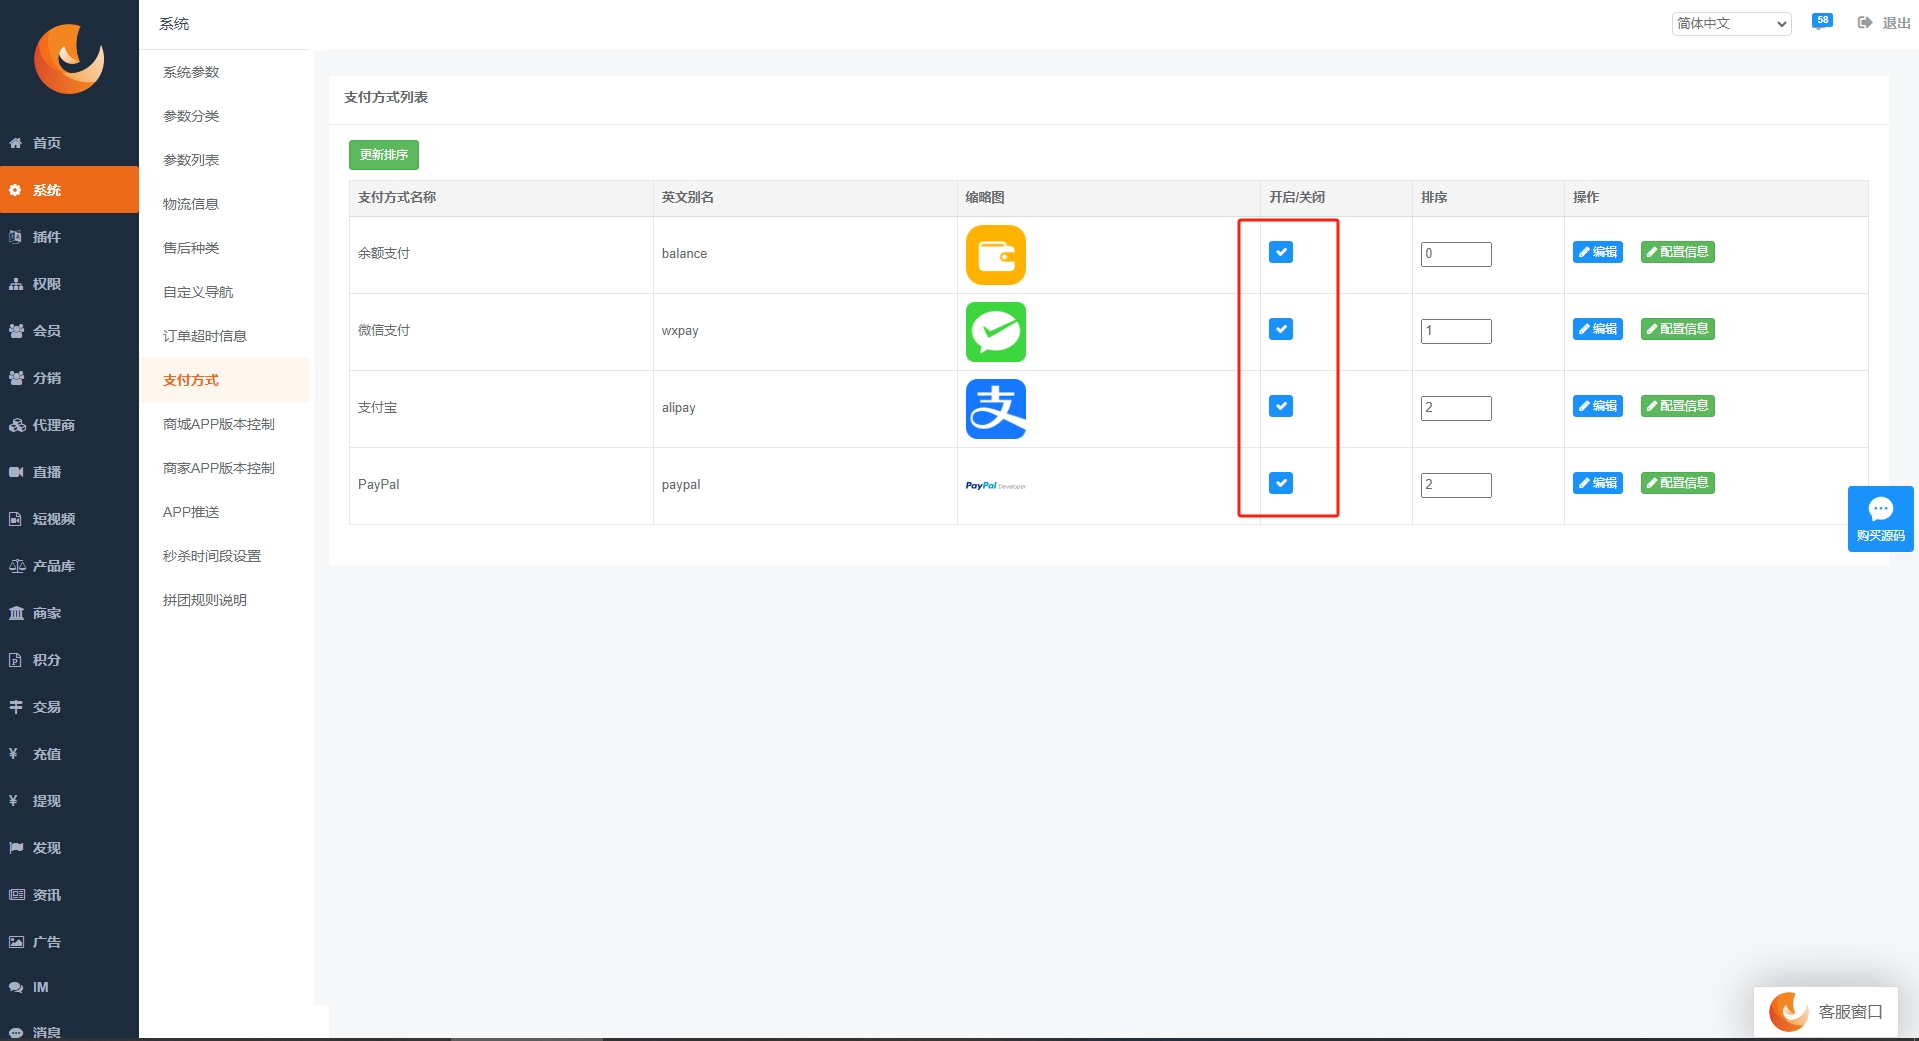Select the 系统 gear icon in sidebar
The width and height of the screenshot is (1919, 1041).
coord(16,190)
